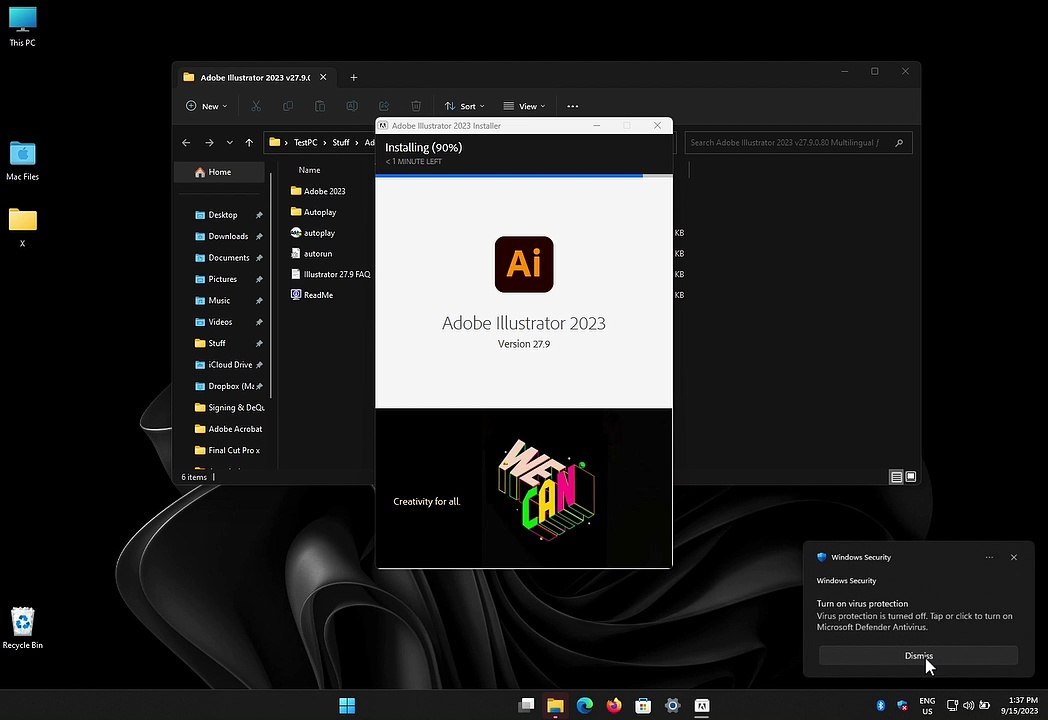Open the New dropdown in File Explorer

[x=207, y=106]
